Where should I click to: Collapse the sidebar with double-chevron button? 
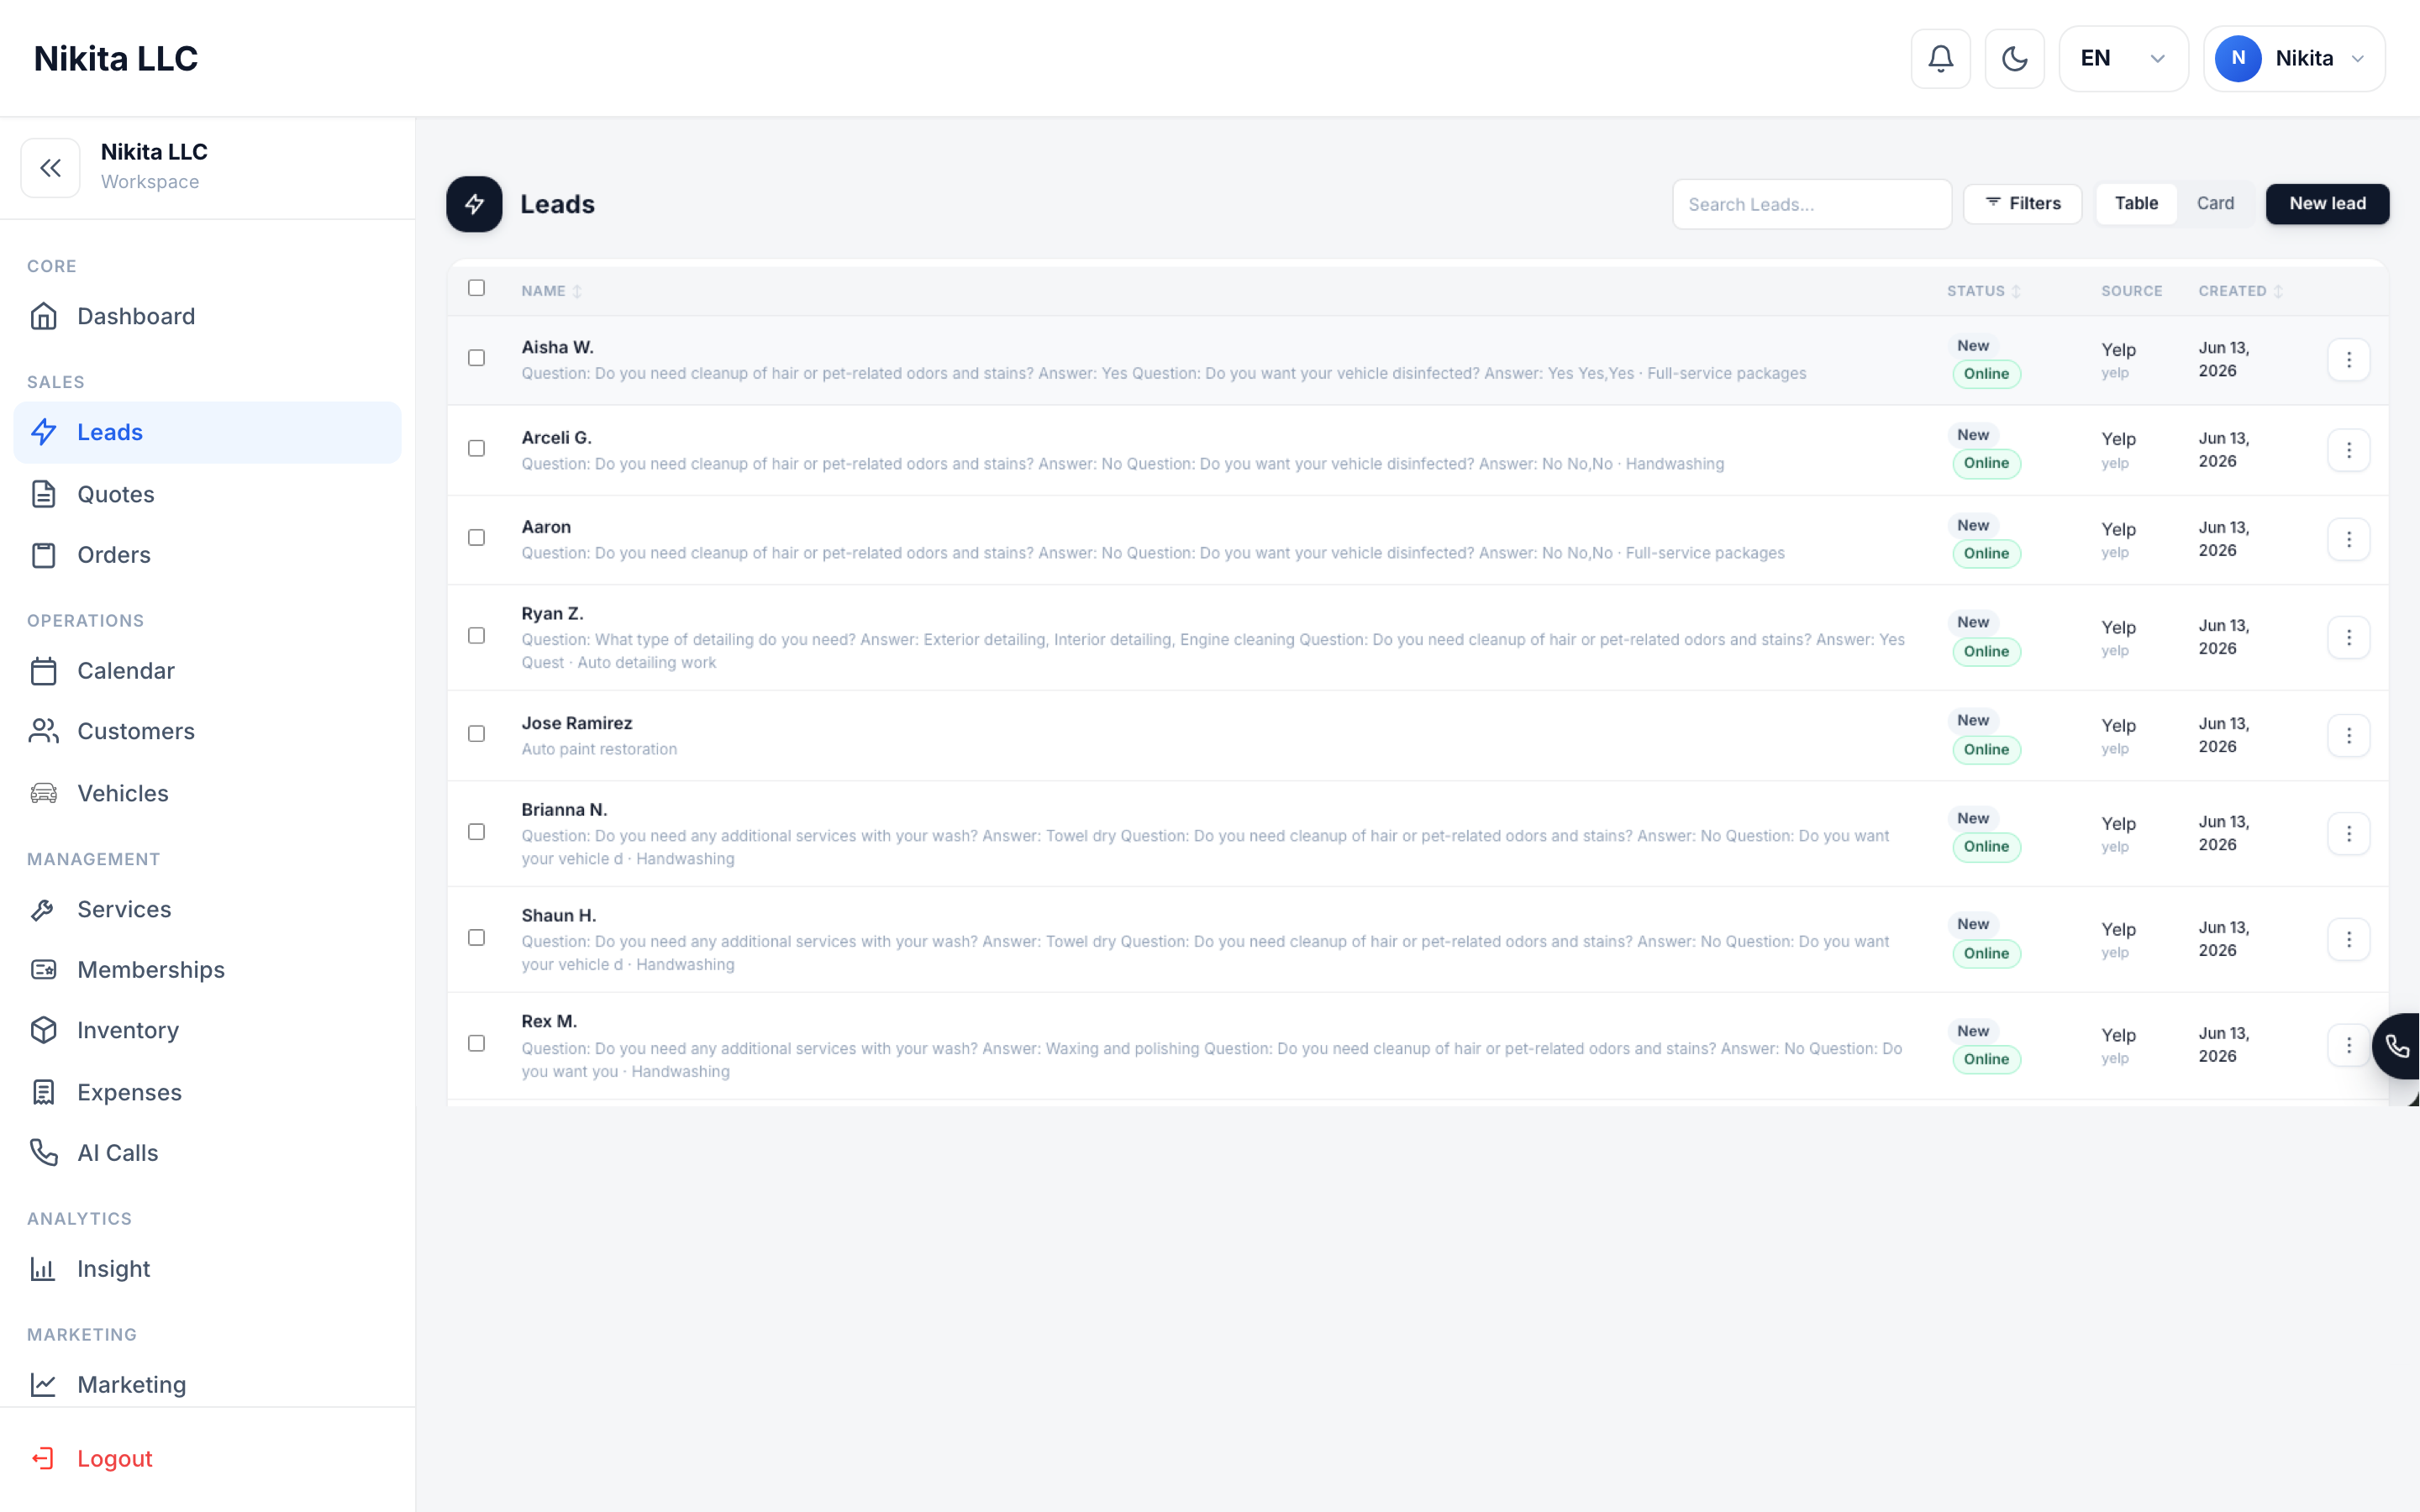[50, 168]
